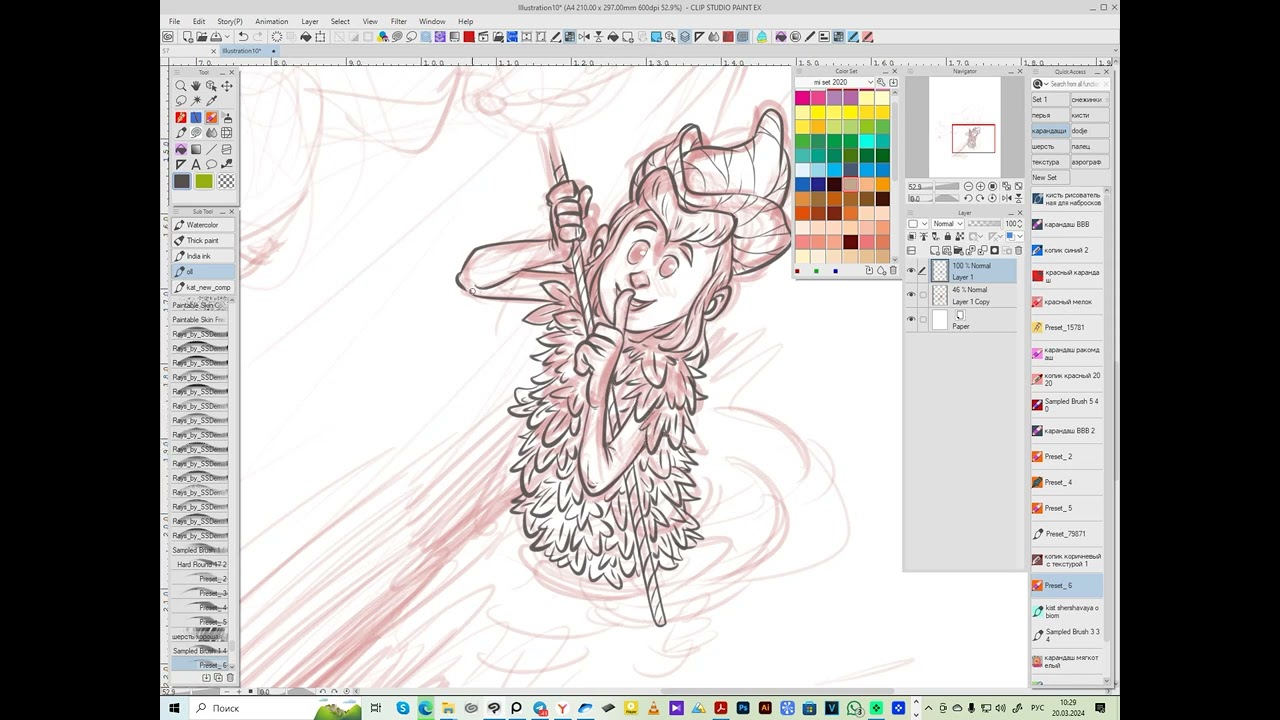Create a new raster layer

coord(934,250)
